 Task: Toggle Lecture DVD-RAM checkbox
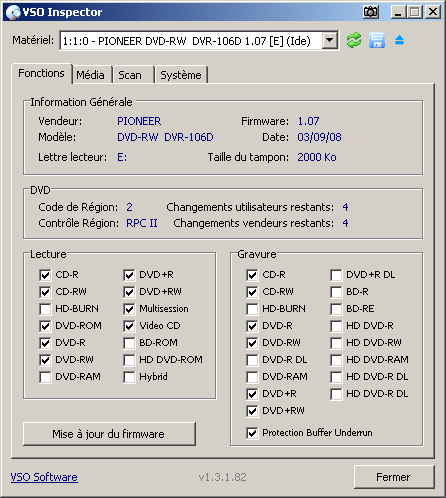[x=45, y=377]
